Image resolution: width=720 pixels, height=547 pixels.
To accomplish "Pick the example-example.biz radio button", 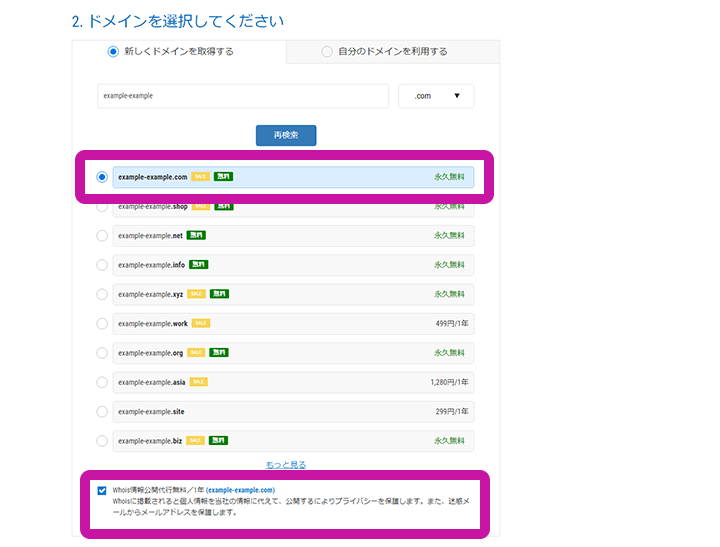I will tap(102, 440).
